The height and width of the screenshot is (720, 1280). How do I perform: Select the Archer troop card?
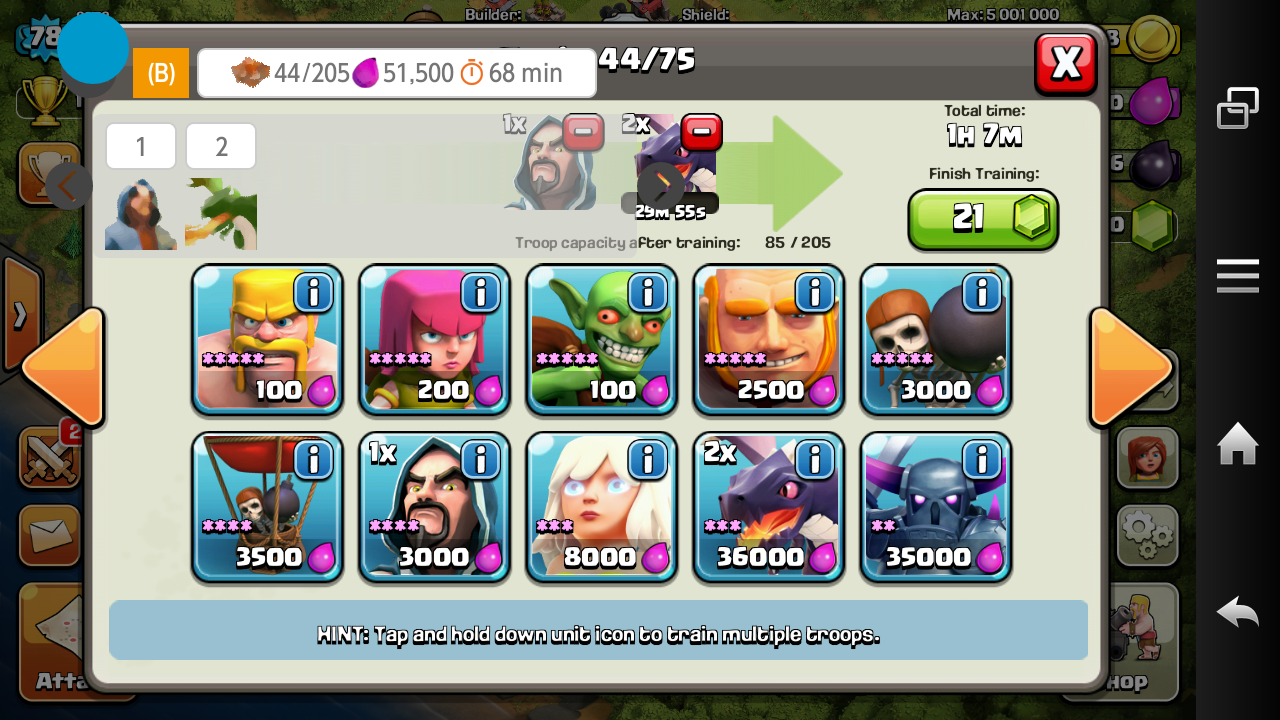pyautogui.click(x=434, y=340)
